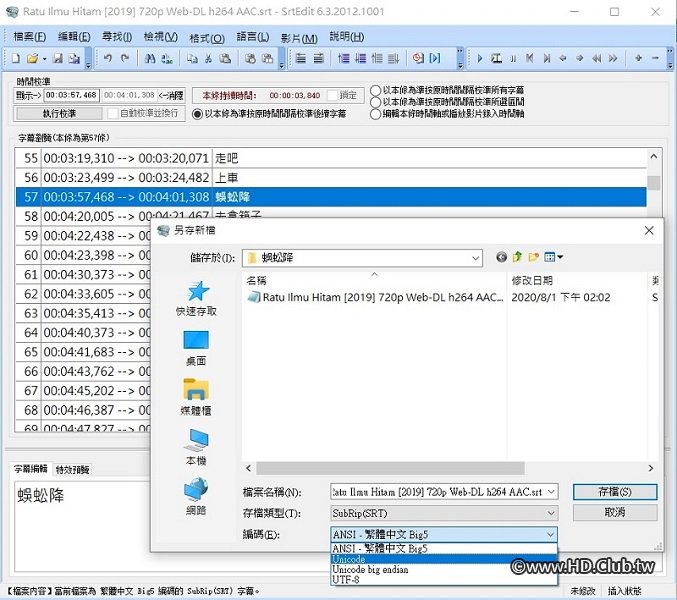The height and width of the screenshot is (600, 677).
Task: Fast forward with the double right arrow
Action: click(x=613, y=58)
